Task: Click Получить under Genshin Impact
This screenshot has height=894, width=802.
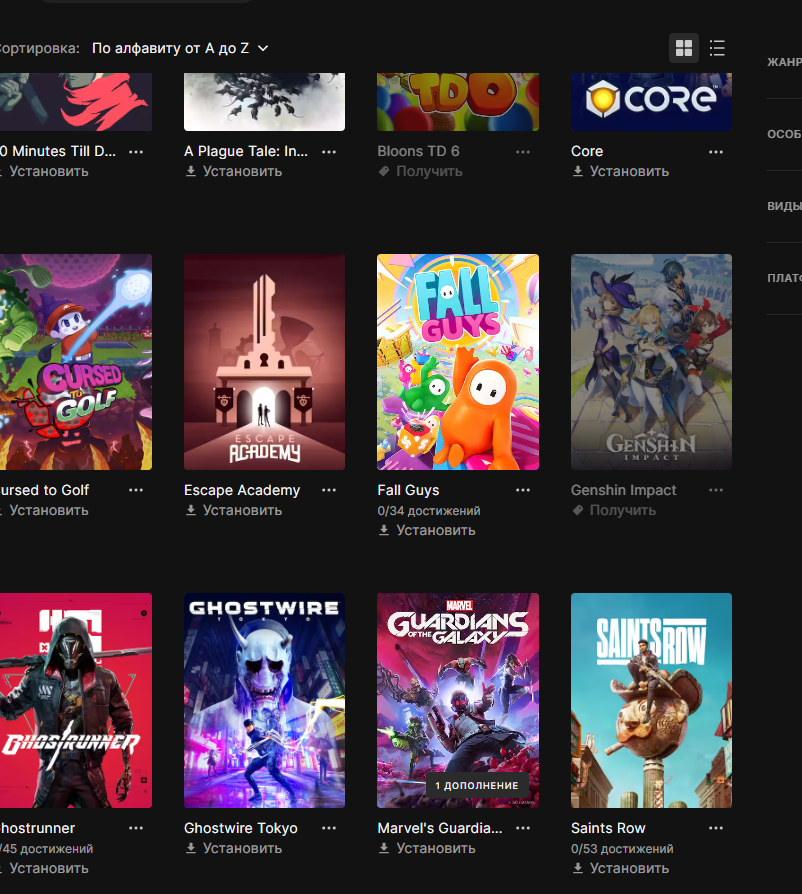Action: pyautogui.click(x=614, y=510)
